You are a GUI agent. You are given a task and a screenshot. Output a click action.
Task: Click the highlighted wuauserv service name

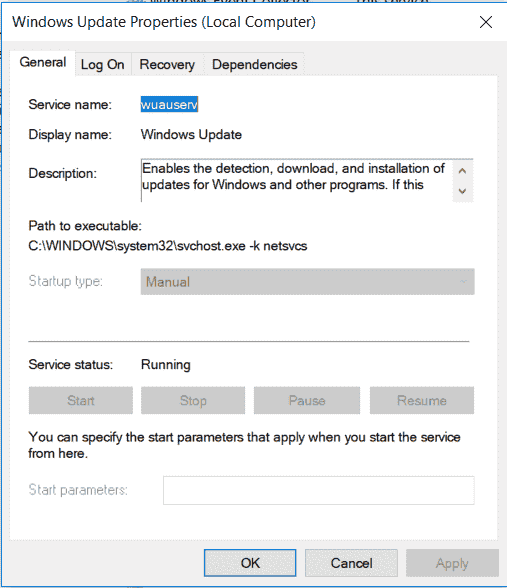(x=169, y=104)
